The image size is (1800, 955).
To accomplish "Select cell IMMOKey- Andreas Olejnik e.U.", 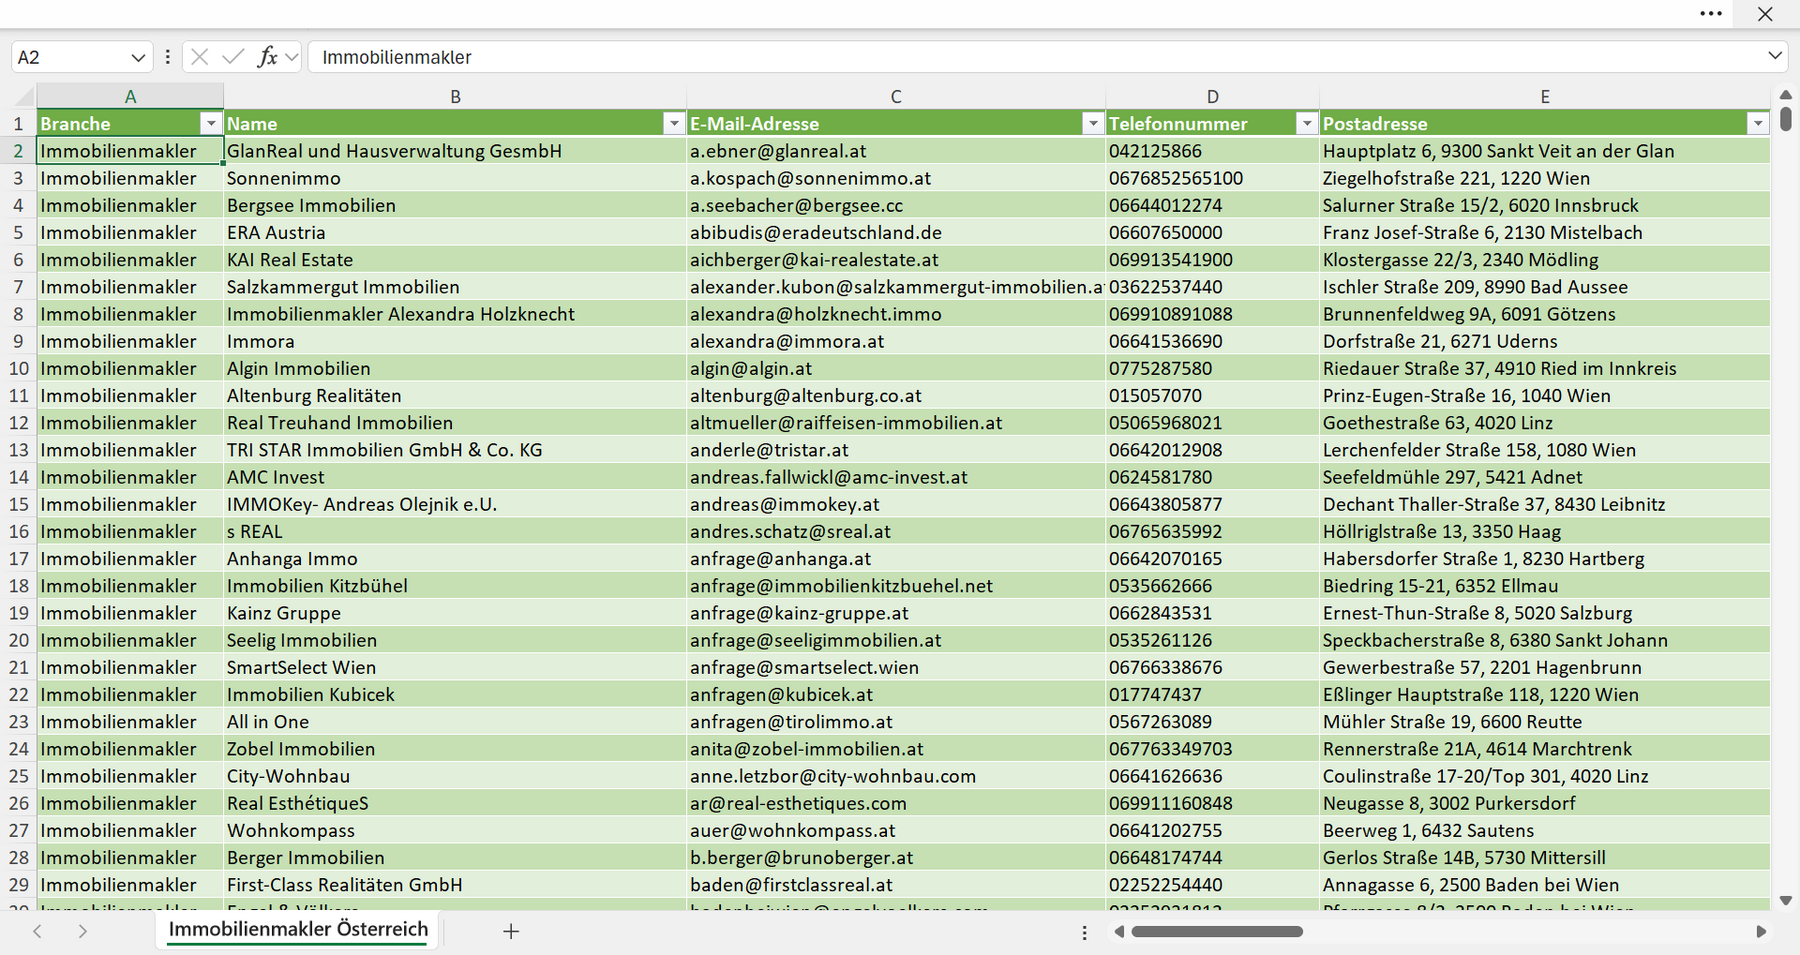I will tap(455, 504).
